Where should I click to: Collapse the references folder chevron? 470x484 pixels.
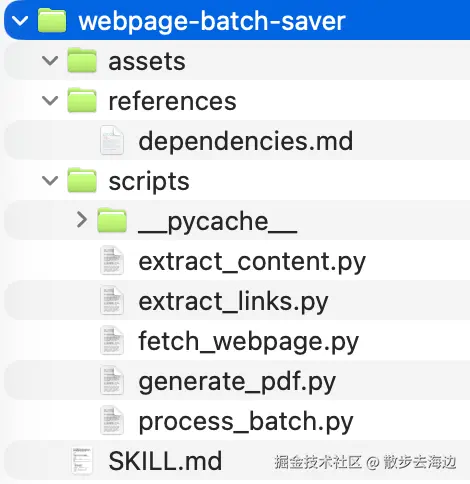(50, 101)
